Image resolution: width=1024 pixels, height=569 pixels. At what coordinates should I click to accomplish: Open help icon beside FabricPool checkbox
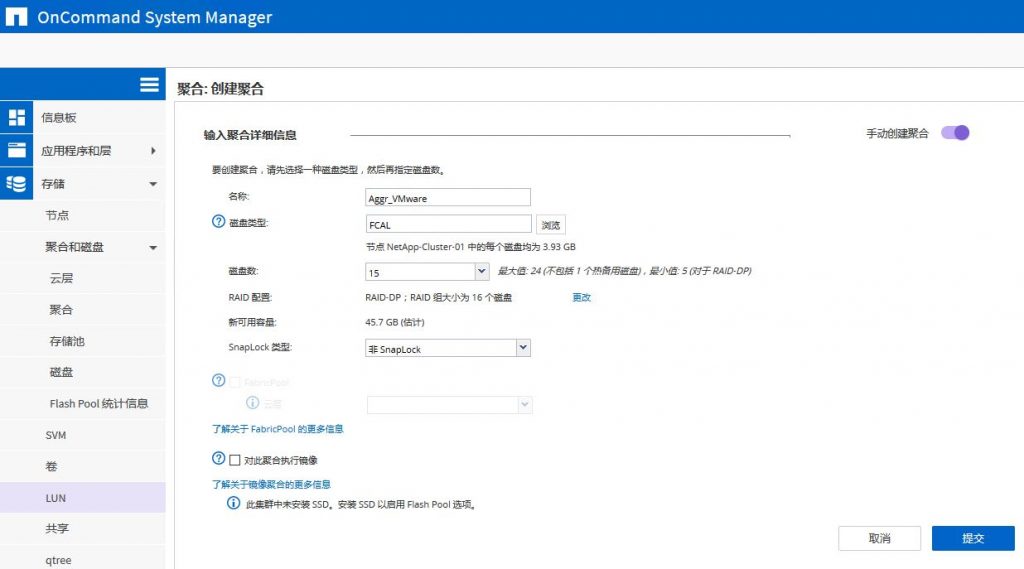219,380
